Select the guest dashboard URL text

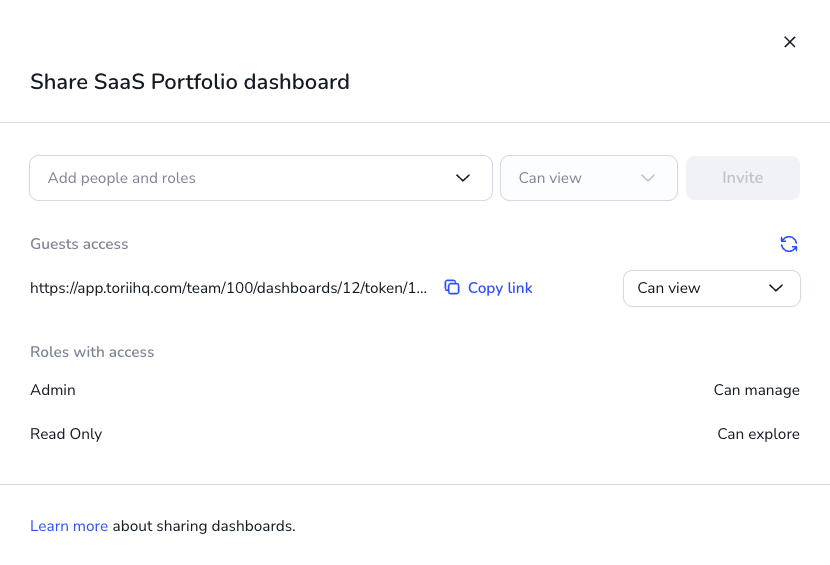(x=228, y=288)
